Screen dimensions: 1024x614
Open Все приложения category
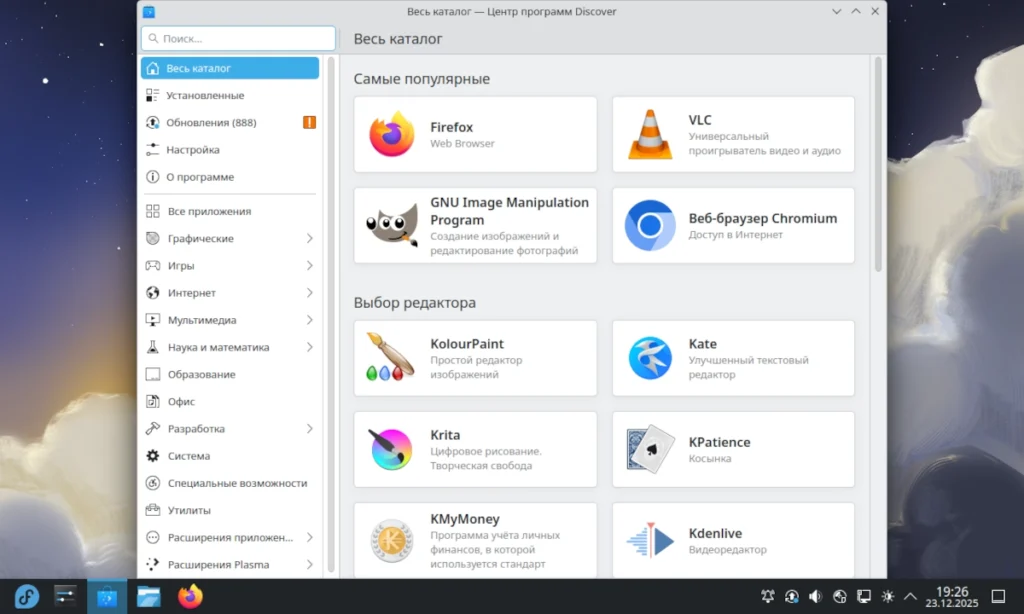click(x=230, y=212)
